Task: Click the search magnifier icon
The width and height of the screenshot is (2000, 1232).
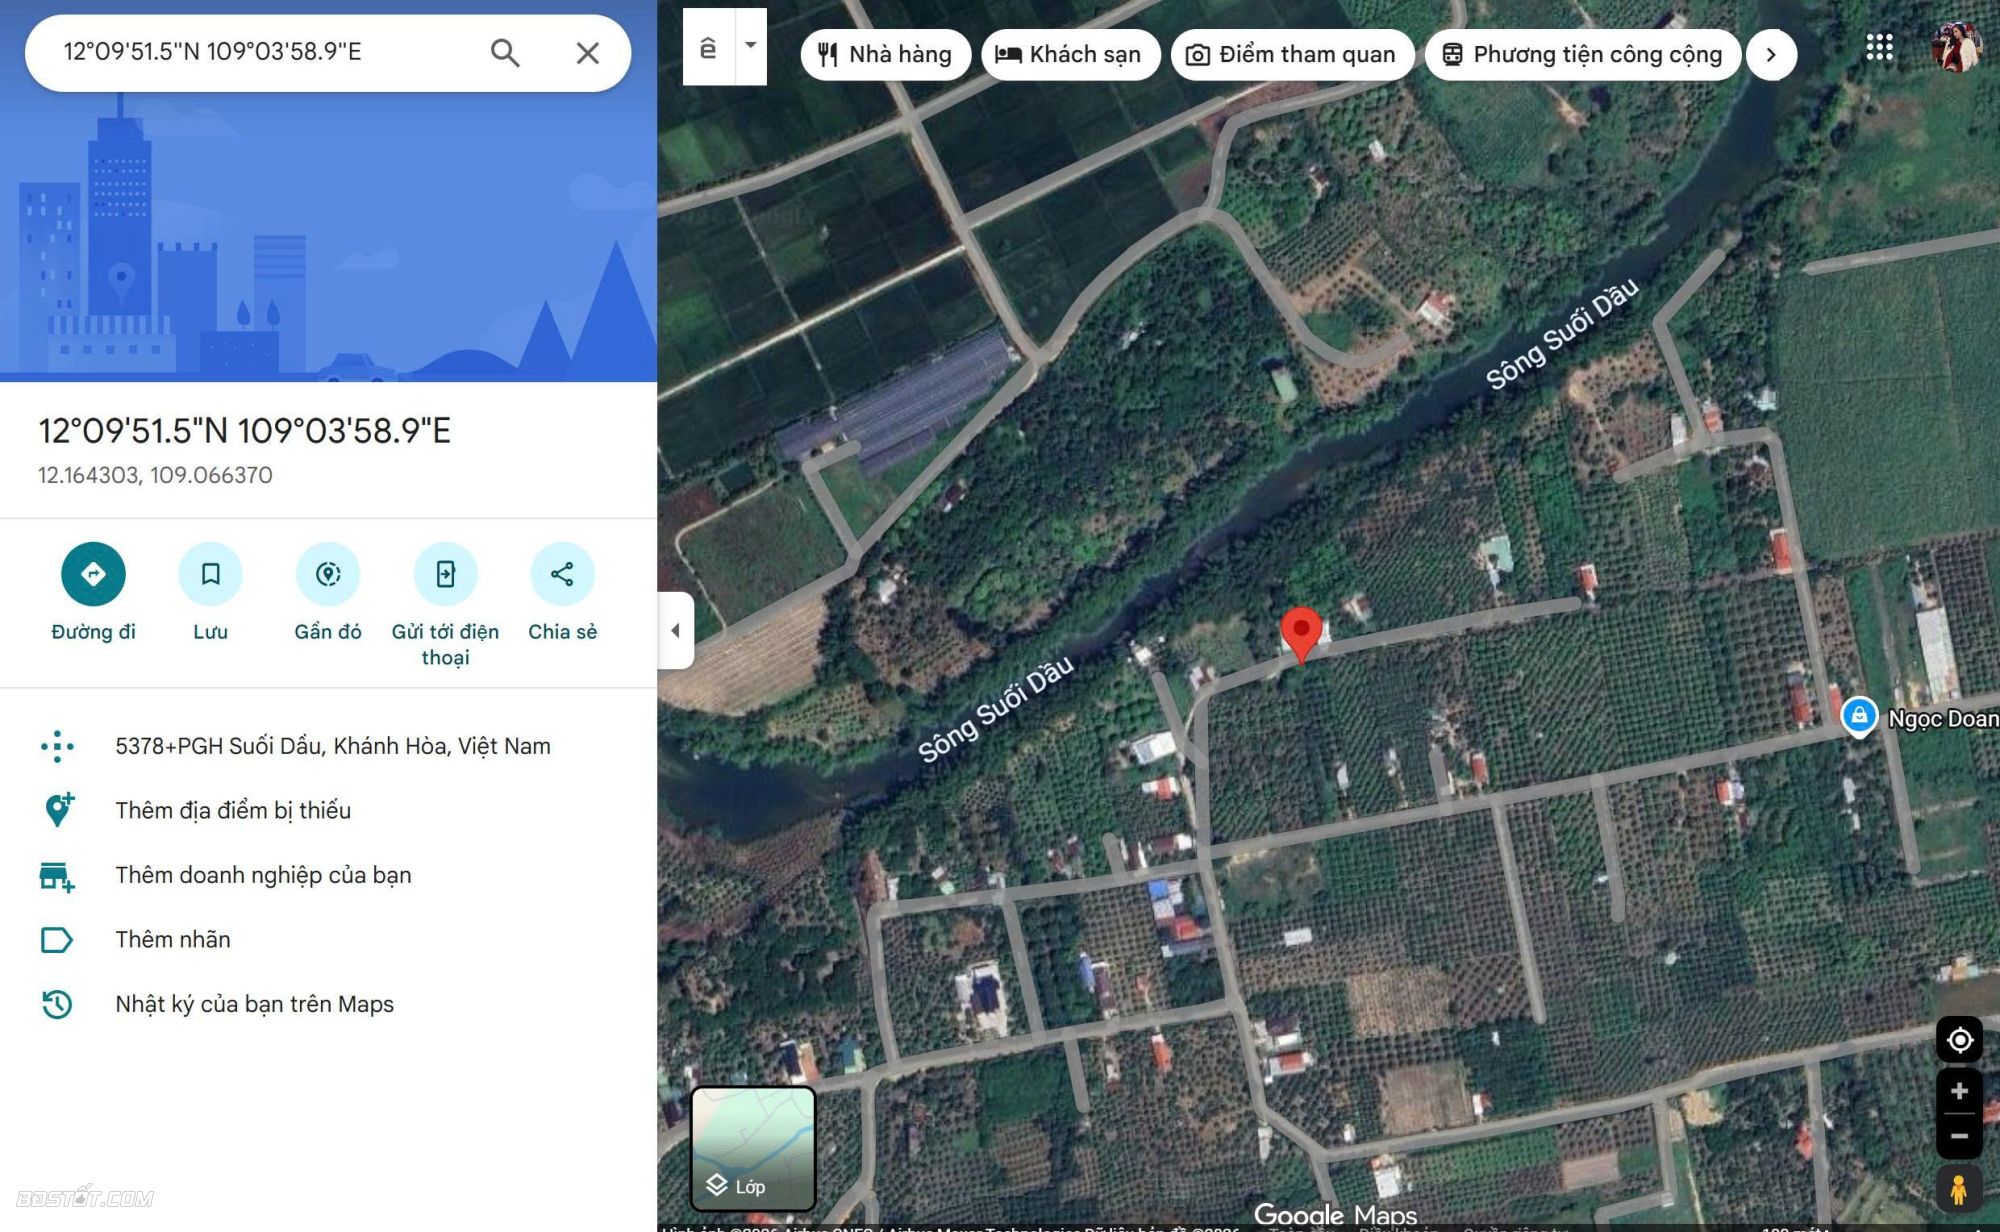Action: 505,53
